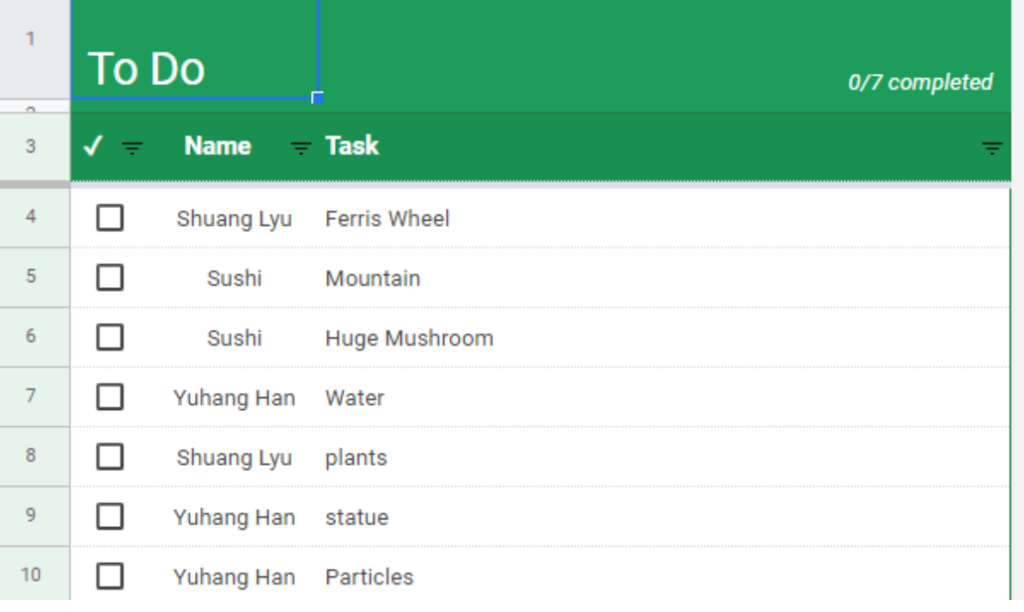This screenshot has height=612, width=1024.
Task: Toggle the plants task checkbox
Action: click(x=110, y=457)
